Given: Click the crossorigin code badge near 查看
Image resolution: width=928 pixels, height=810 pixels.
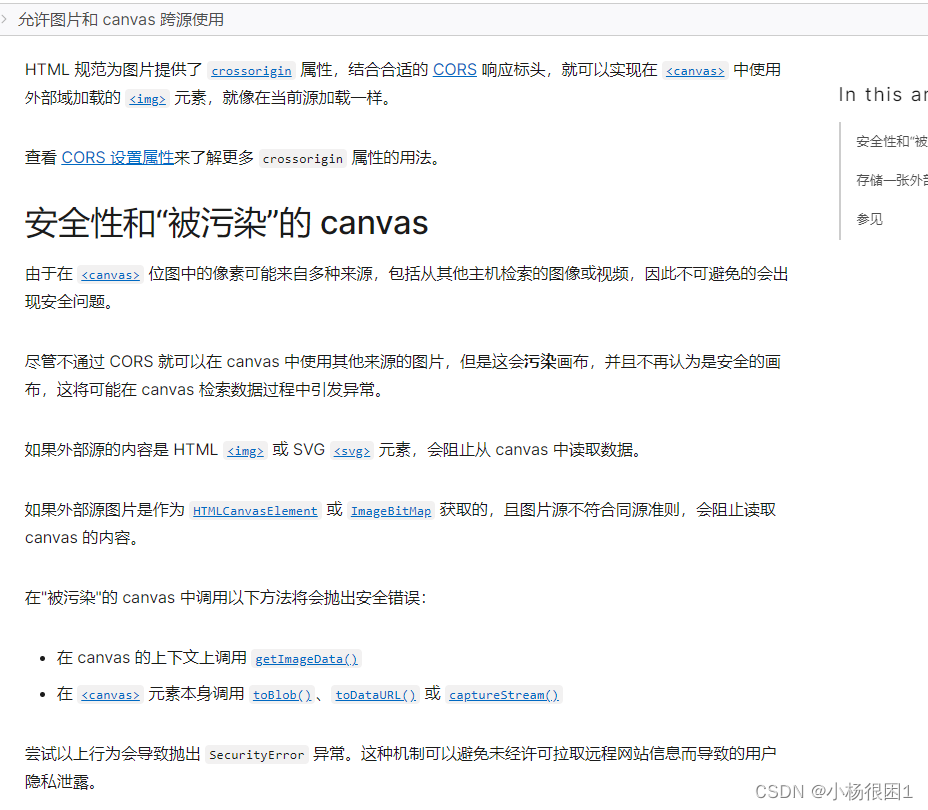Looking at the screenshot, I should tap(302, 158).
